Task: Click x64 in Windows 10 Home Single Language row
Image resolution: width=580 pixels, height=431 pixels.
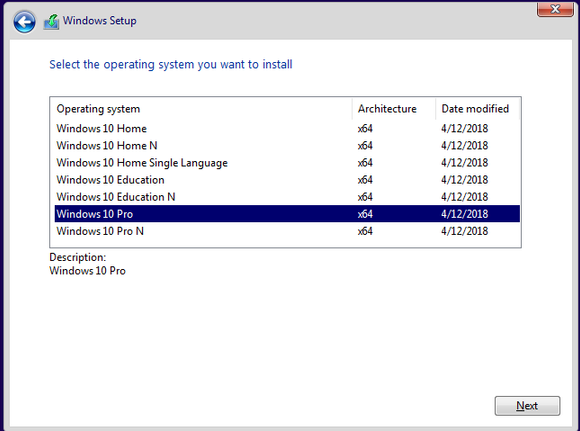Action: 365,162
